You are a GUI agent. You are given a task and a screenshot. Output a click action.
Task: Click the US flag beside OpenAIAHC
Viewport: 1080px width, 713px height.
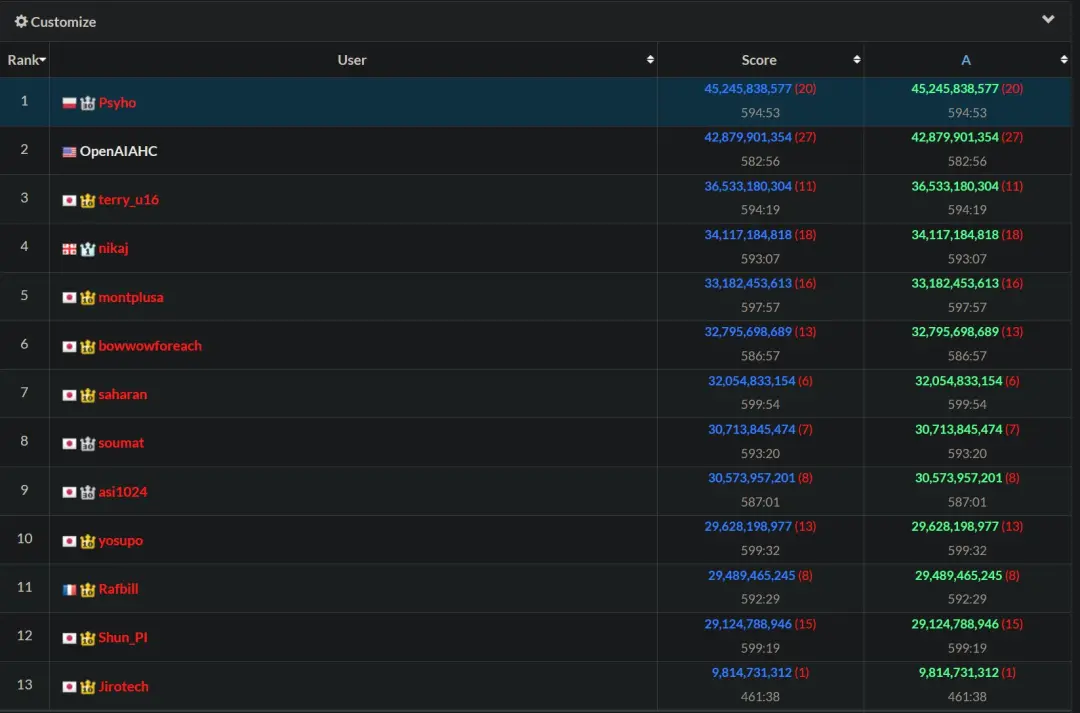[69, 152]
